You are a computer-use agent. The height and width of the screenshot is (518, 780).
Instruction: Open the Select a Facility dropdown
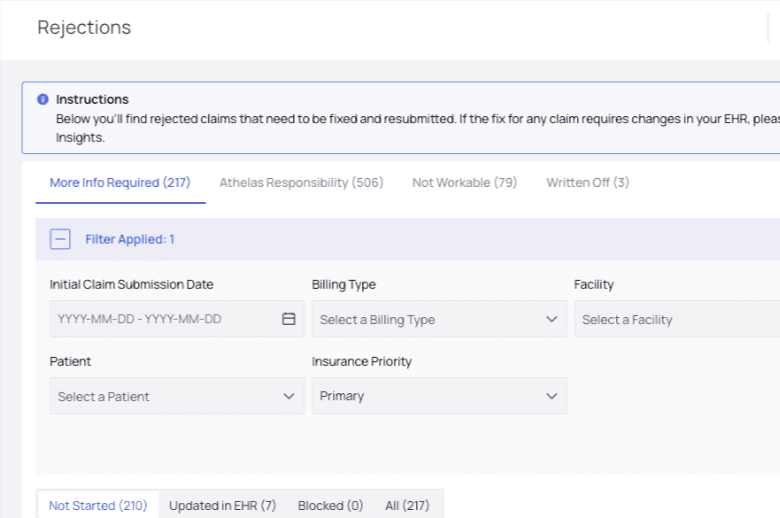[x=676, y=320]
